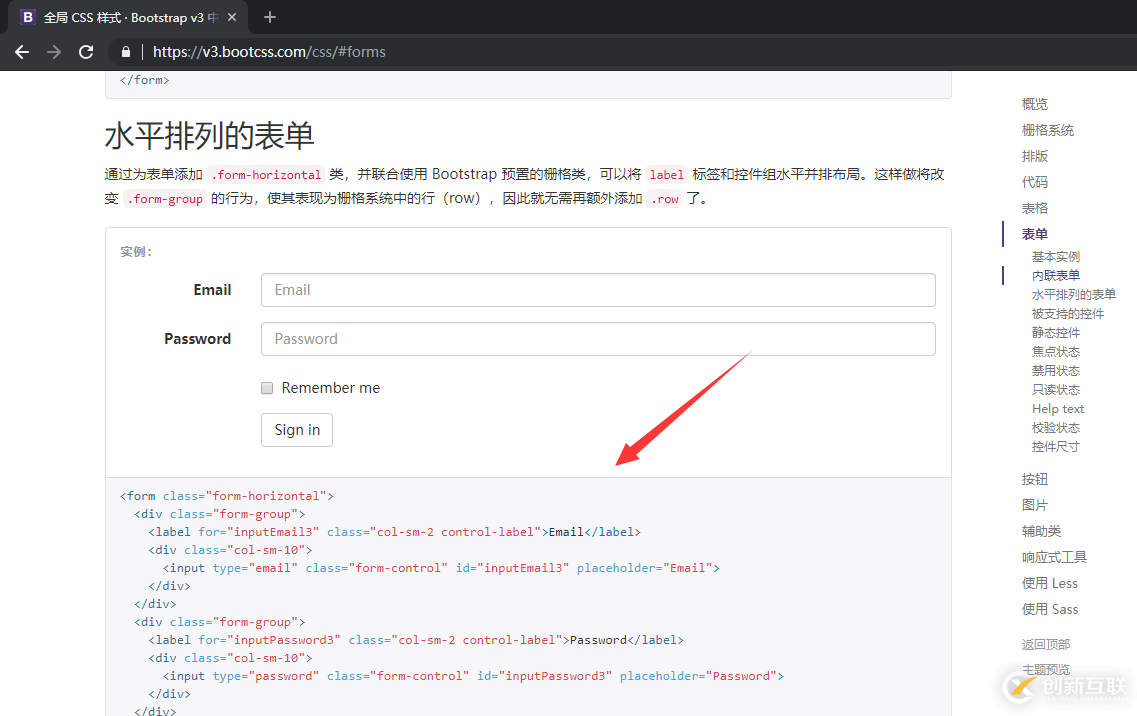Click the browser back arrow
Screen dimensions: 1137x716
pos(22,52)
